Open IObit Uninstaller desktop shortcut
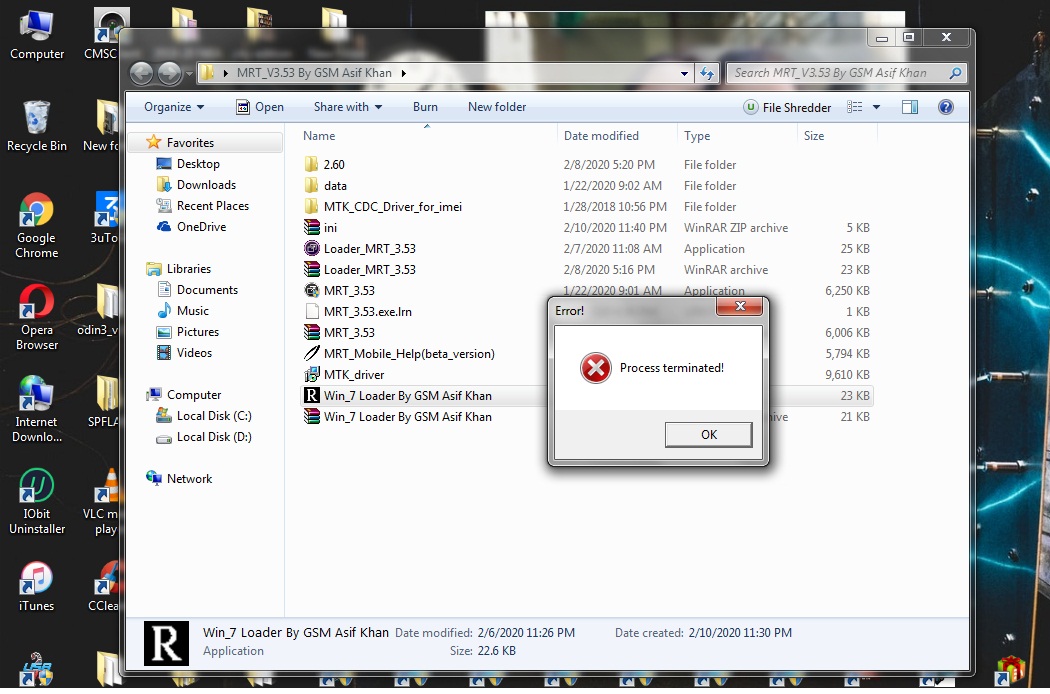This screenshot has width=1050, height=694. click(x=36, y=502)
